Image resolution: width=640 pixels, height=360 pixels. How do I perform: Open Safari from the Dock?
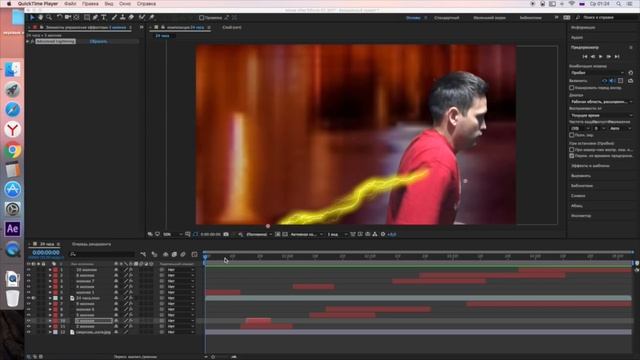point(12,110)
